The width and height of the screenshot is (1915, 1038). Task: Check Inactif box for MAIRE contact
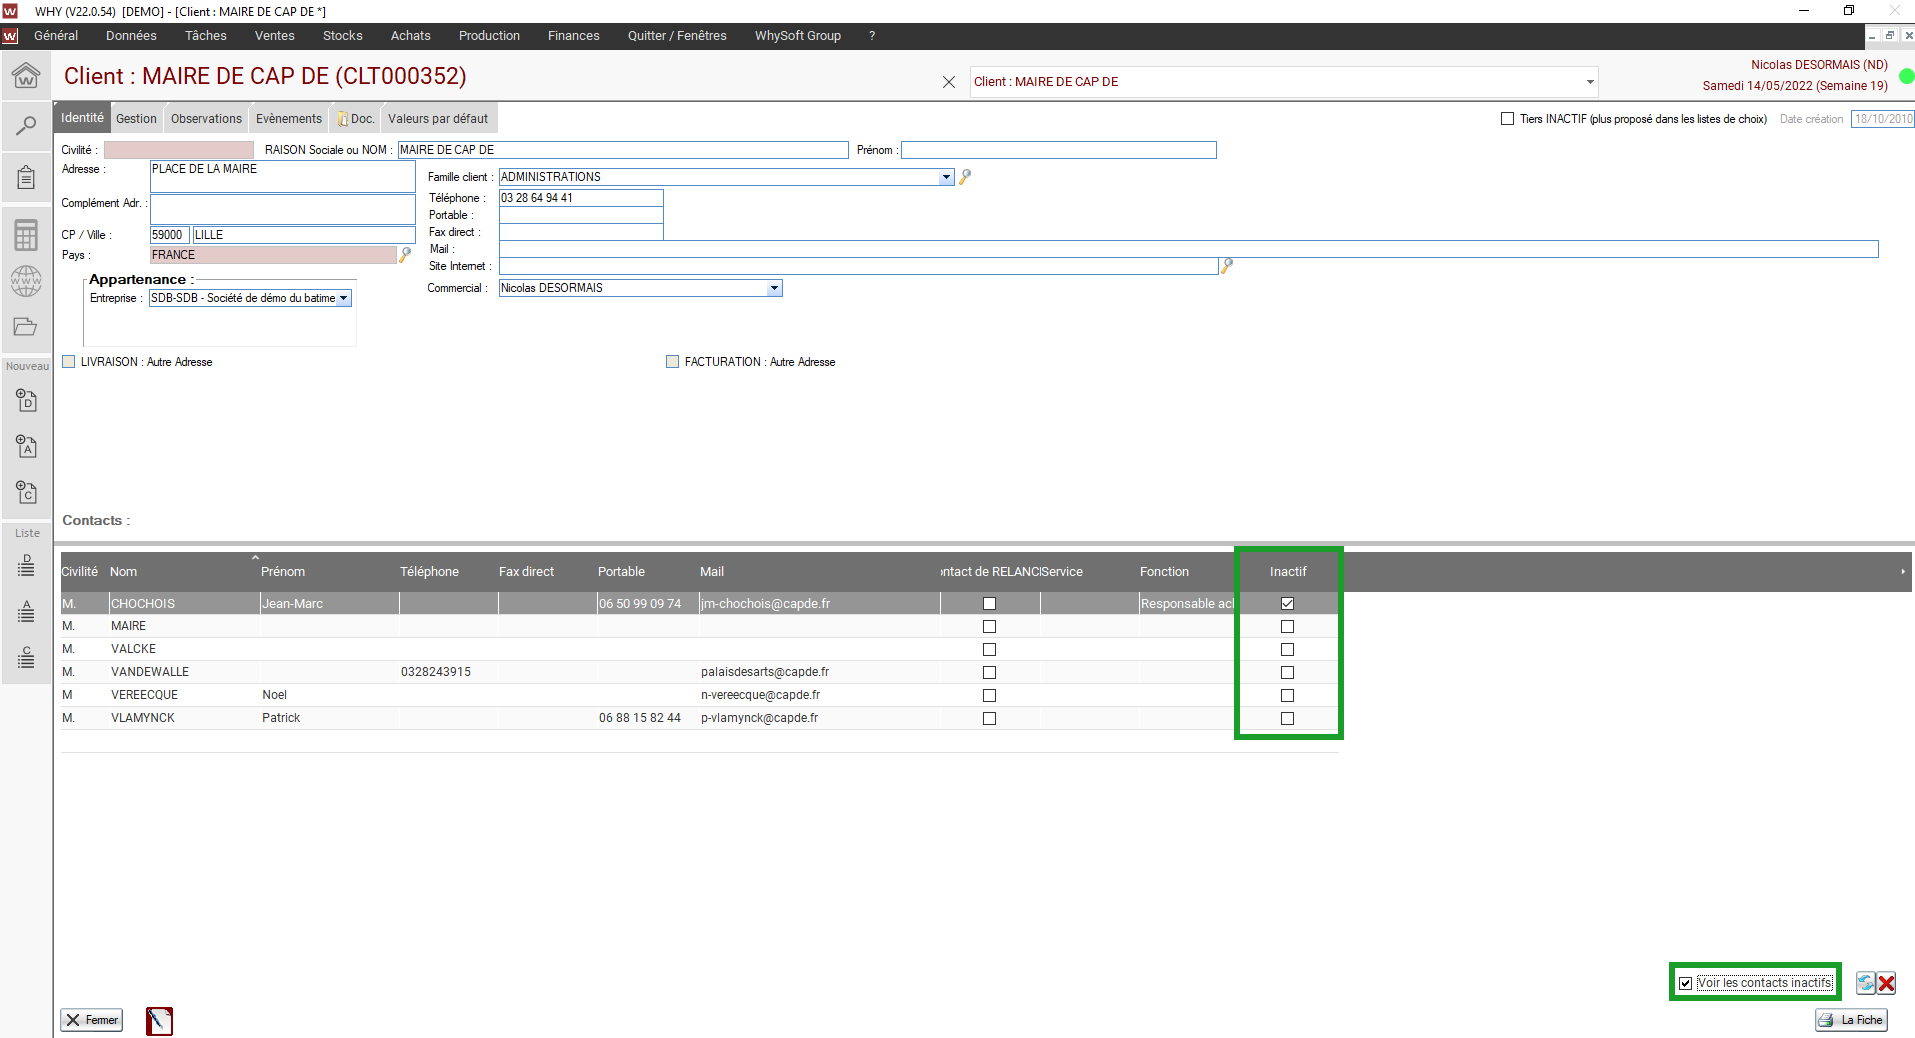[x=1288, y=627]
